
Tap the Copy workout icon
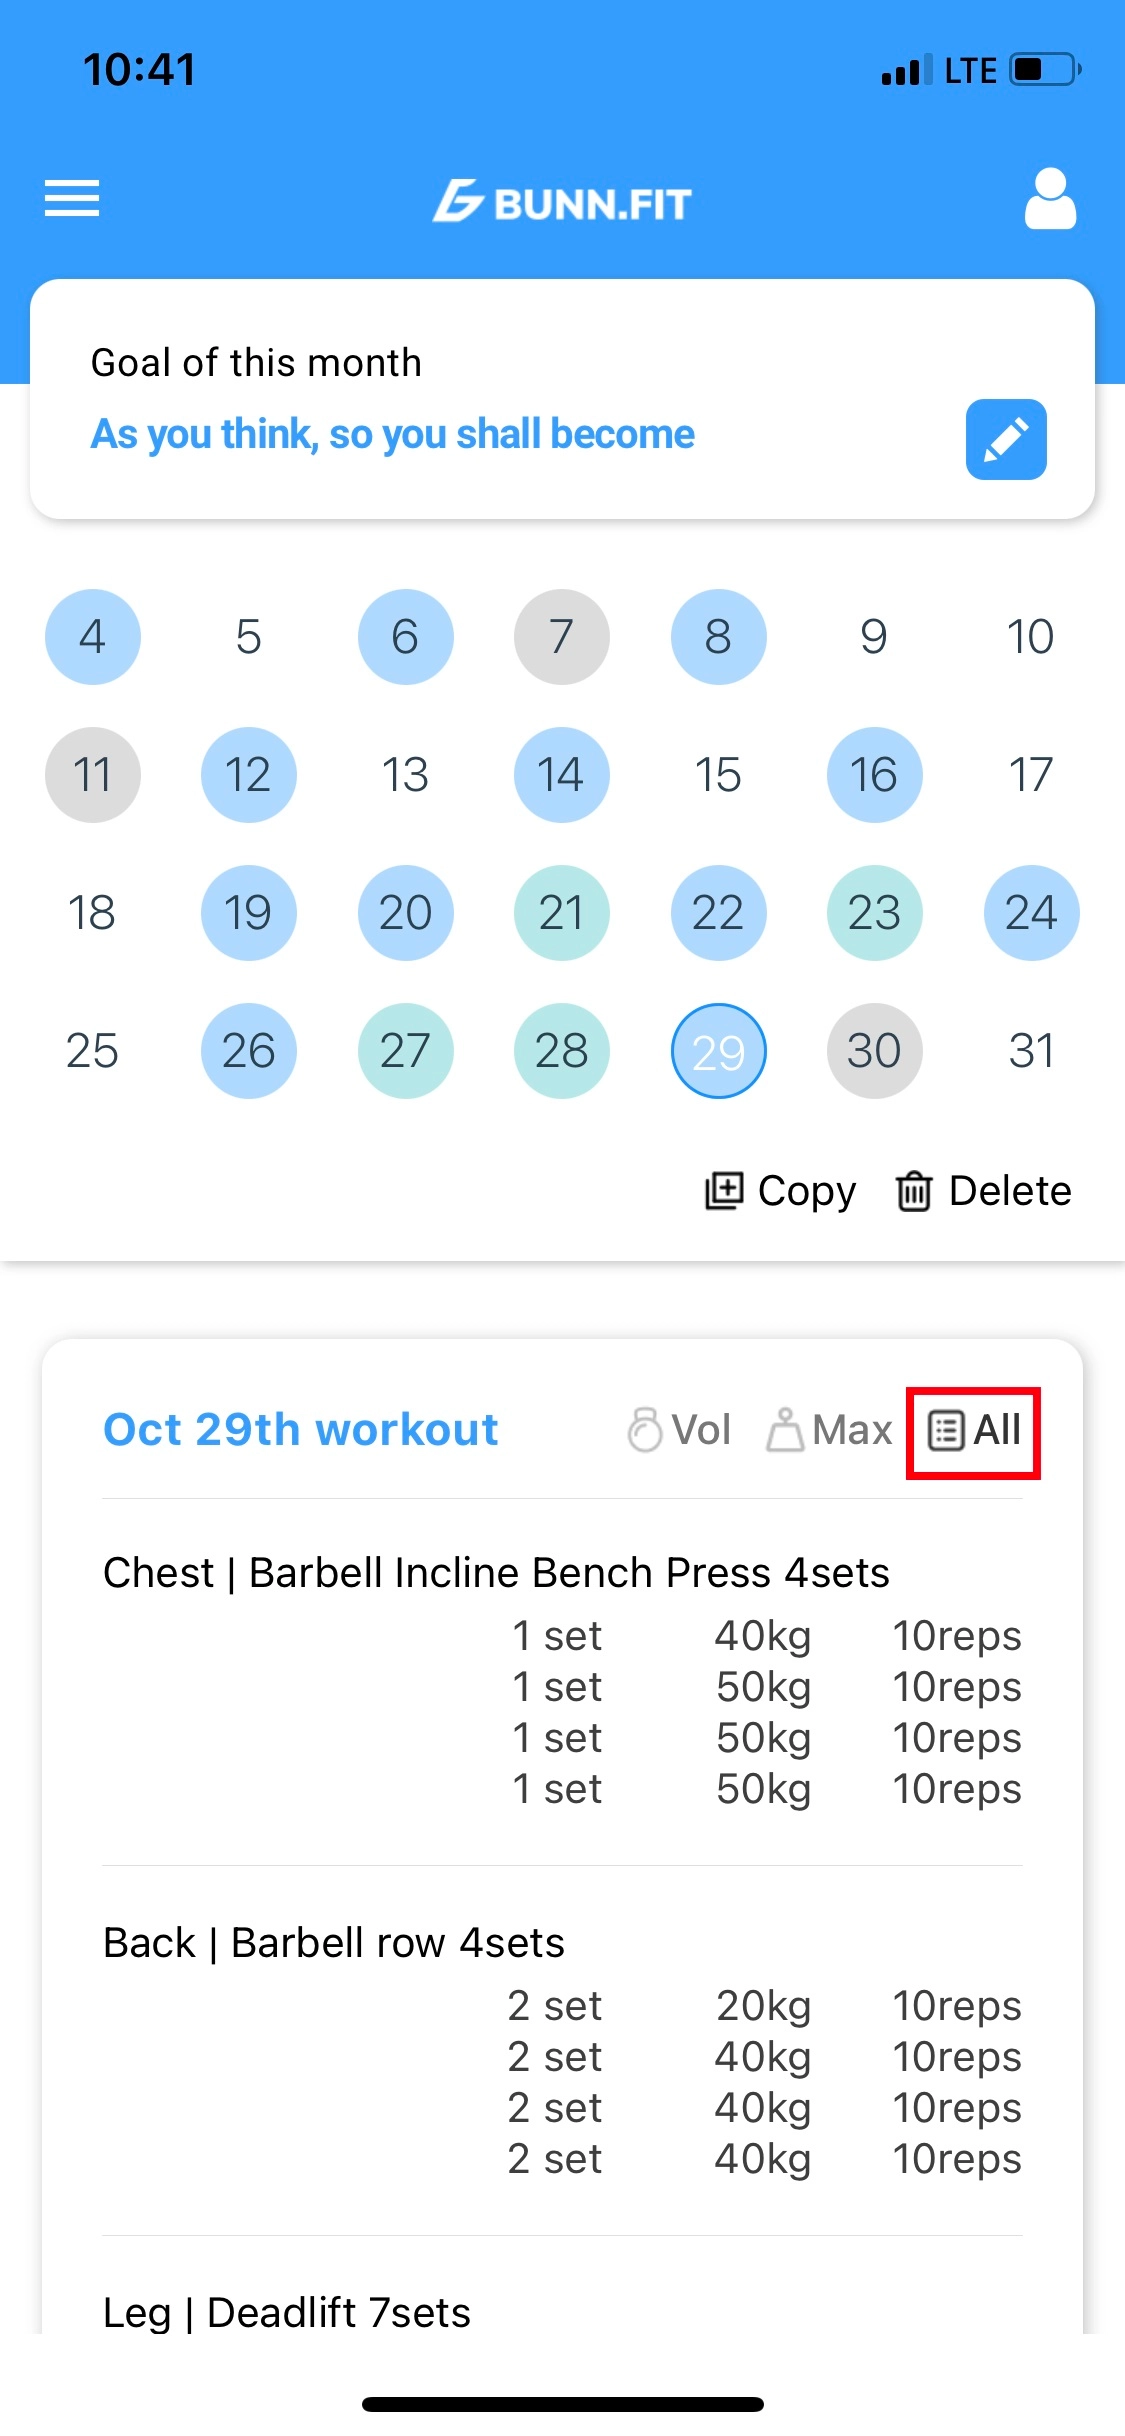click(x=724, y=1191)
